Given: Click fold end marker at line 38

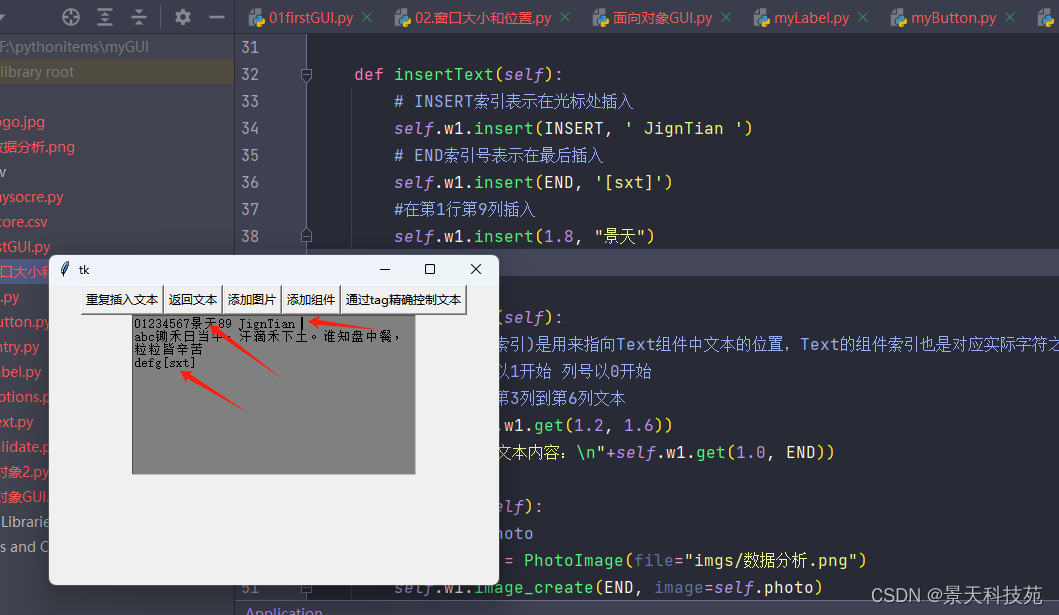Looking at the screenshot, I should pyautogui.click(x=306, y=236).
